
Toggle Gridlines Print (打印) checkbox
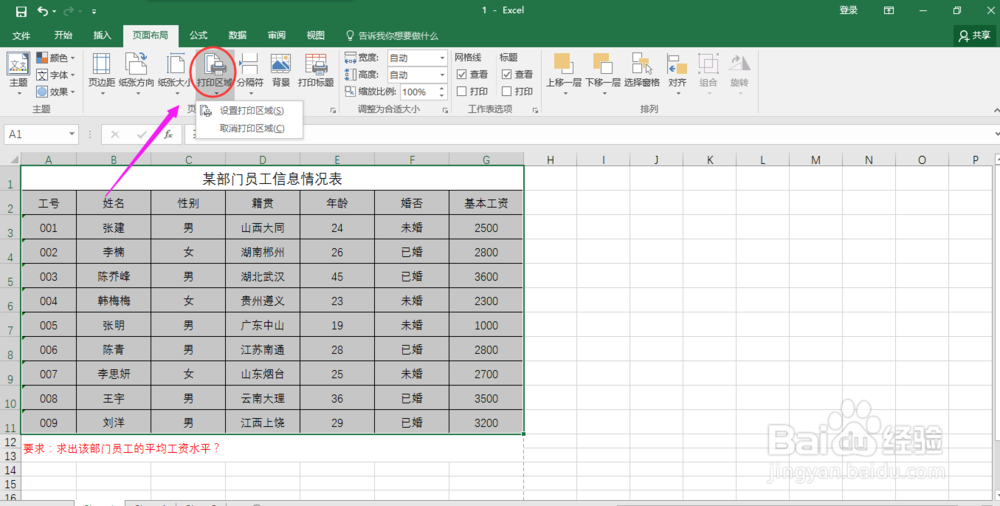pos(462,92)
